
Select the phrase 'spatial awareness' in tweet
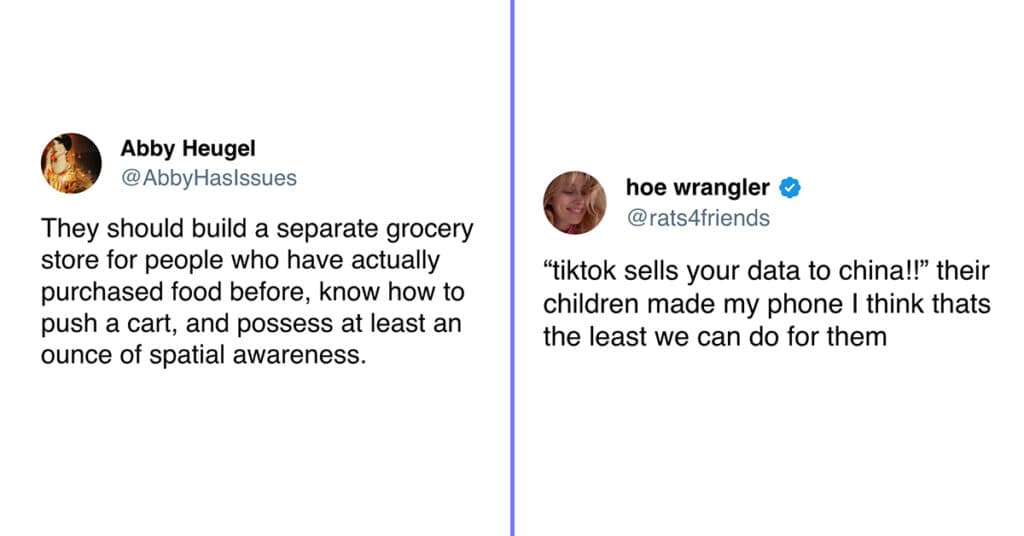(x=257, y=356)
